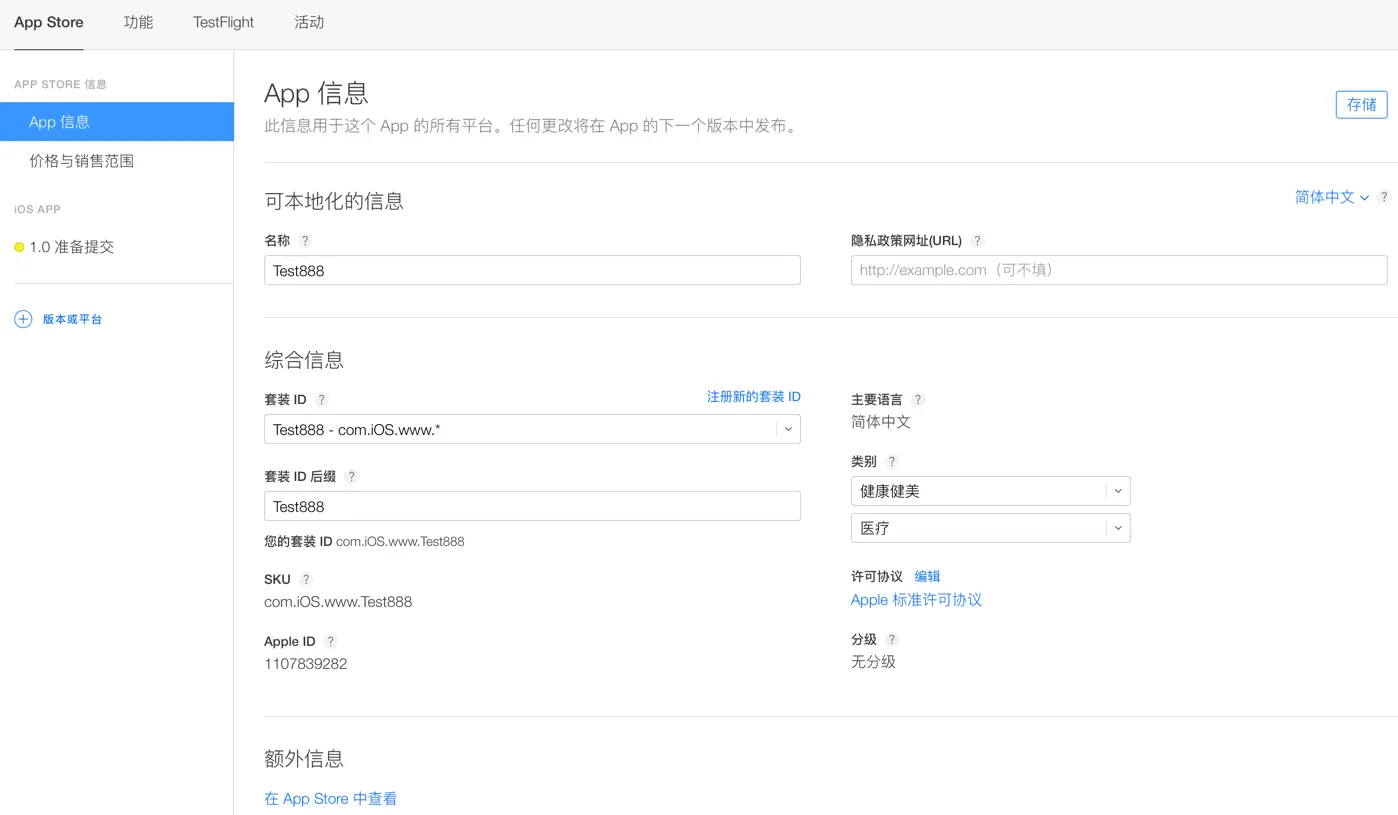Open the 简体中文 language dropdown
Screen dimensions: 1398x815
(x=1331, y=198)
